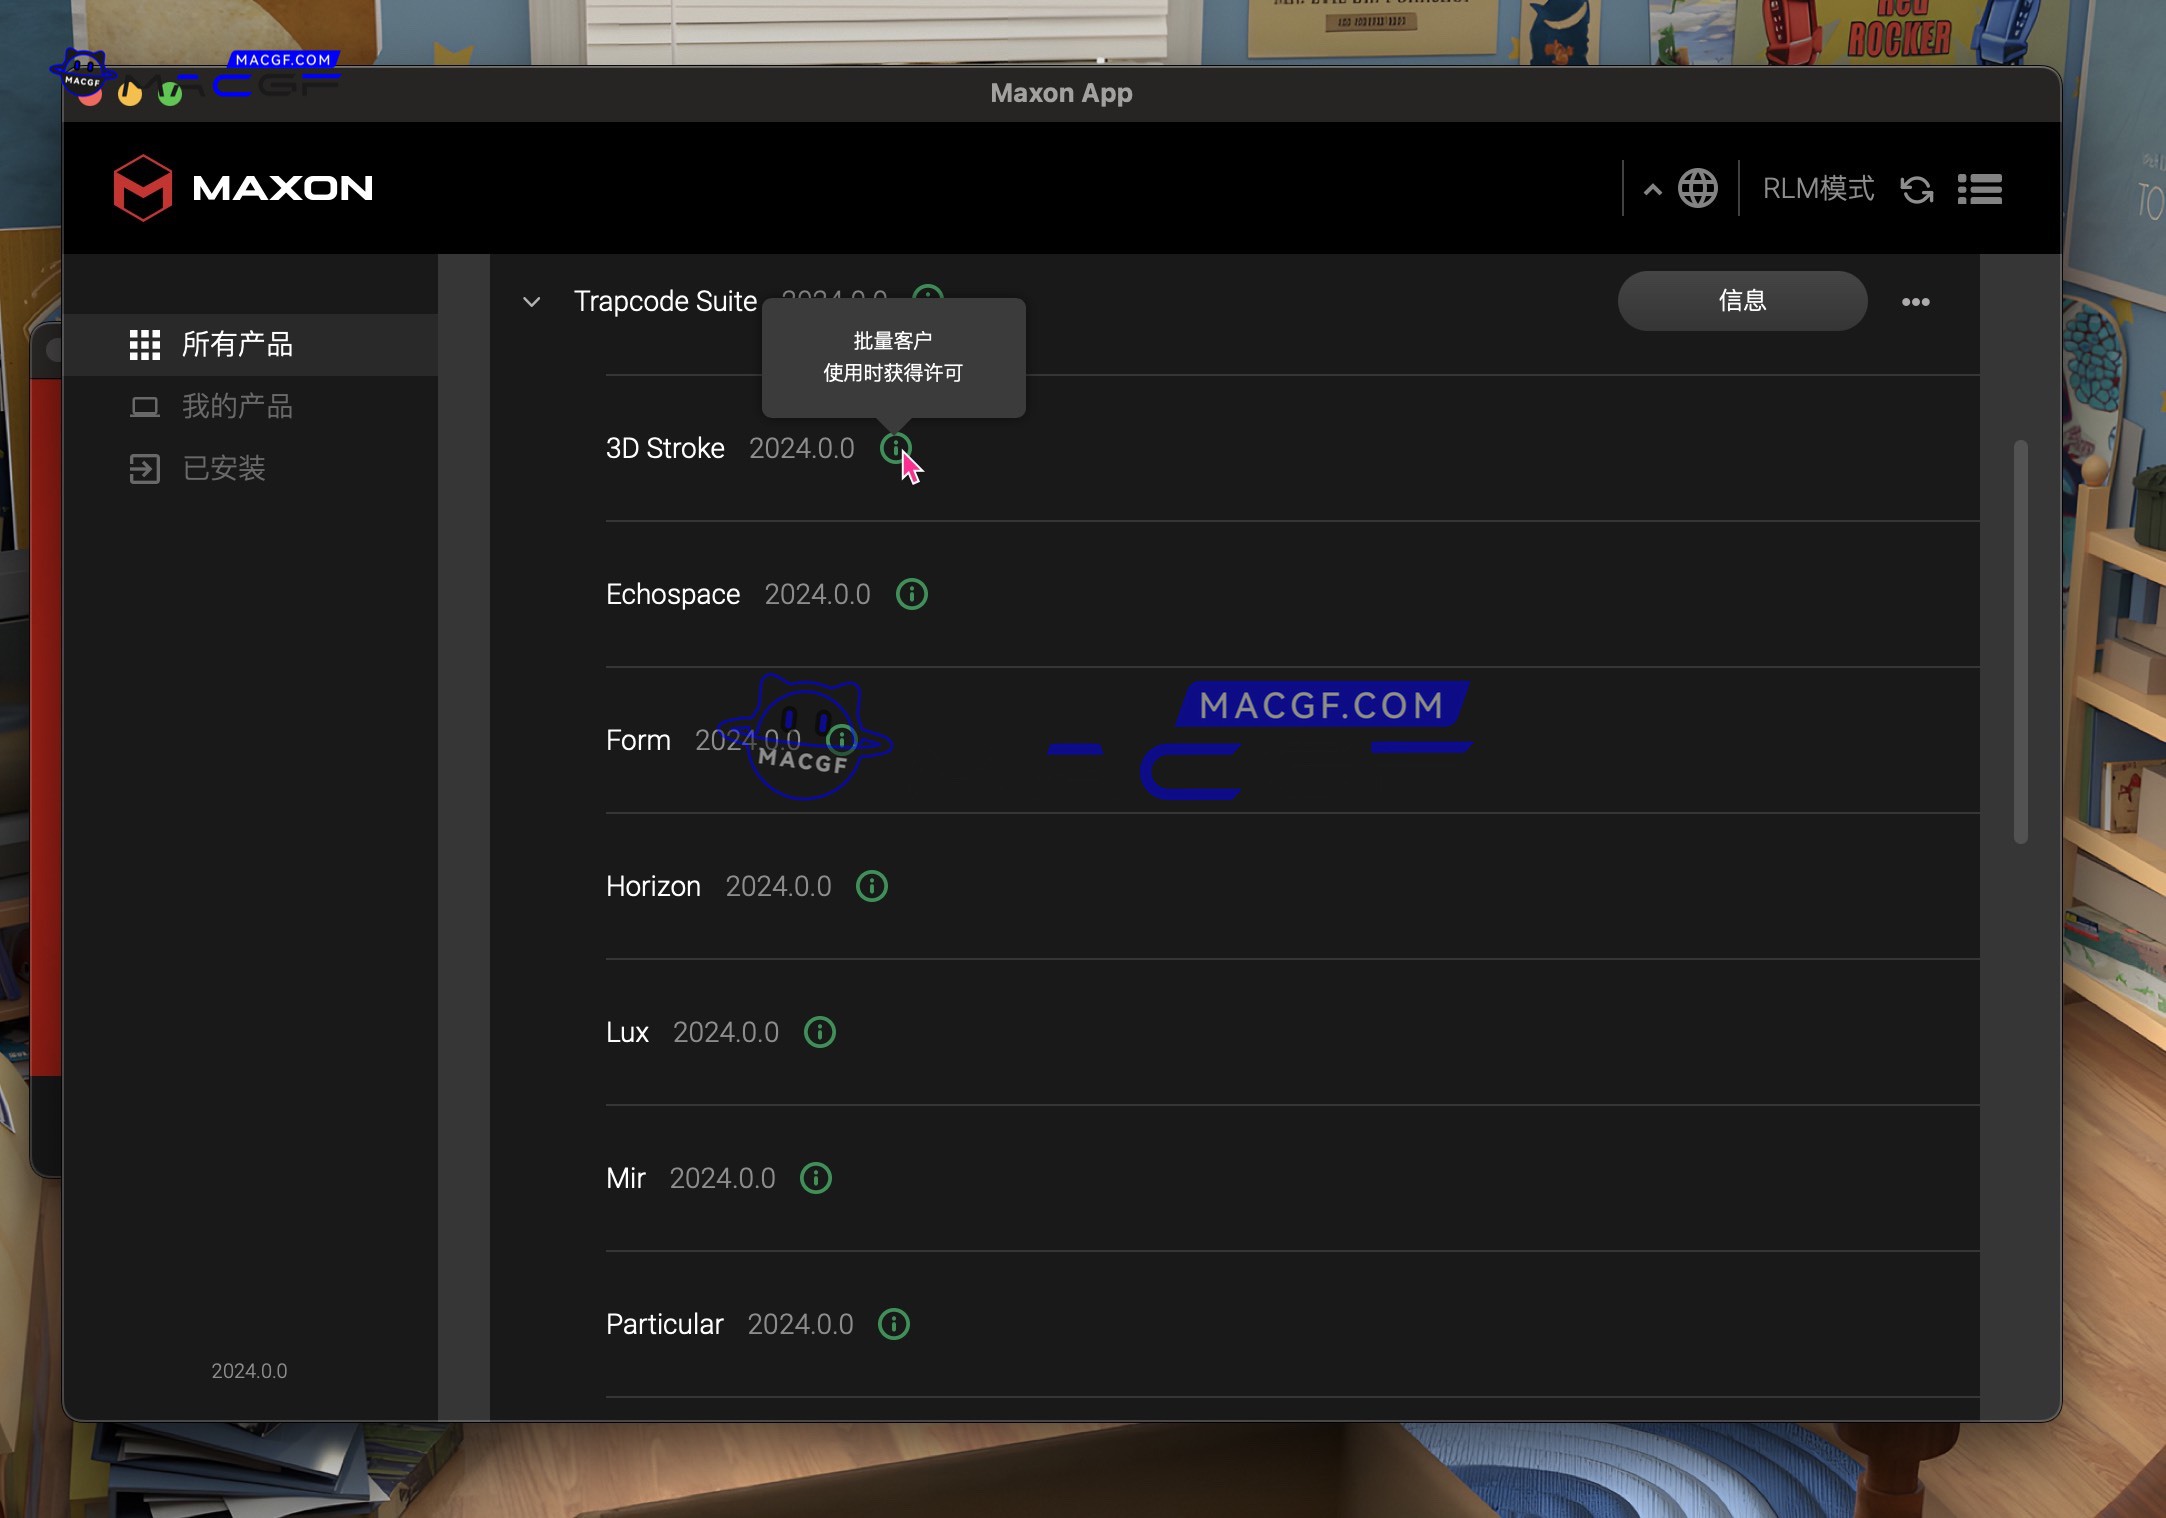Click the globe language icon
The width and height of the screenshot is (2166, 1518).
(1697, 188)
